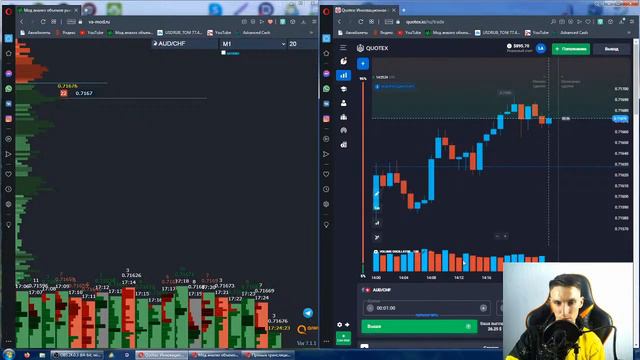Click the Quotex address bar URL
This screenshot has height=360, width=640.
pos(425,22)
